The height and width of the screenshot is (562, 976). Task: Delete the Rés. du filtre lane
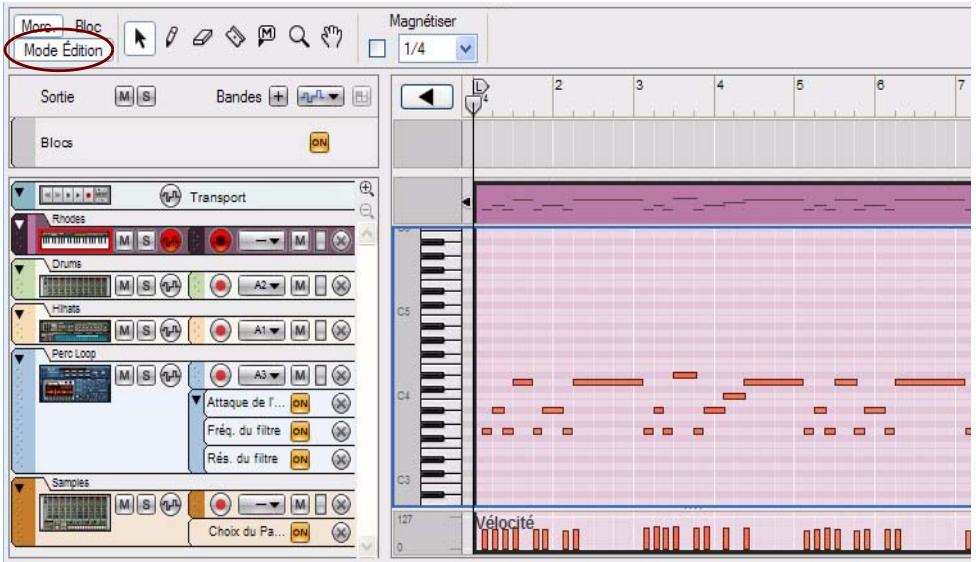pyautogui.click(x=341, y=459)
